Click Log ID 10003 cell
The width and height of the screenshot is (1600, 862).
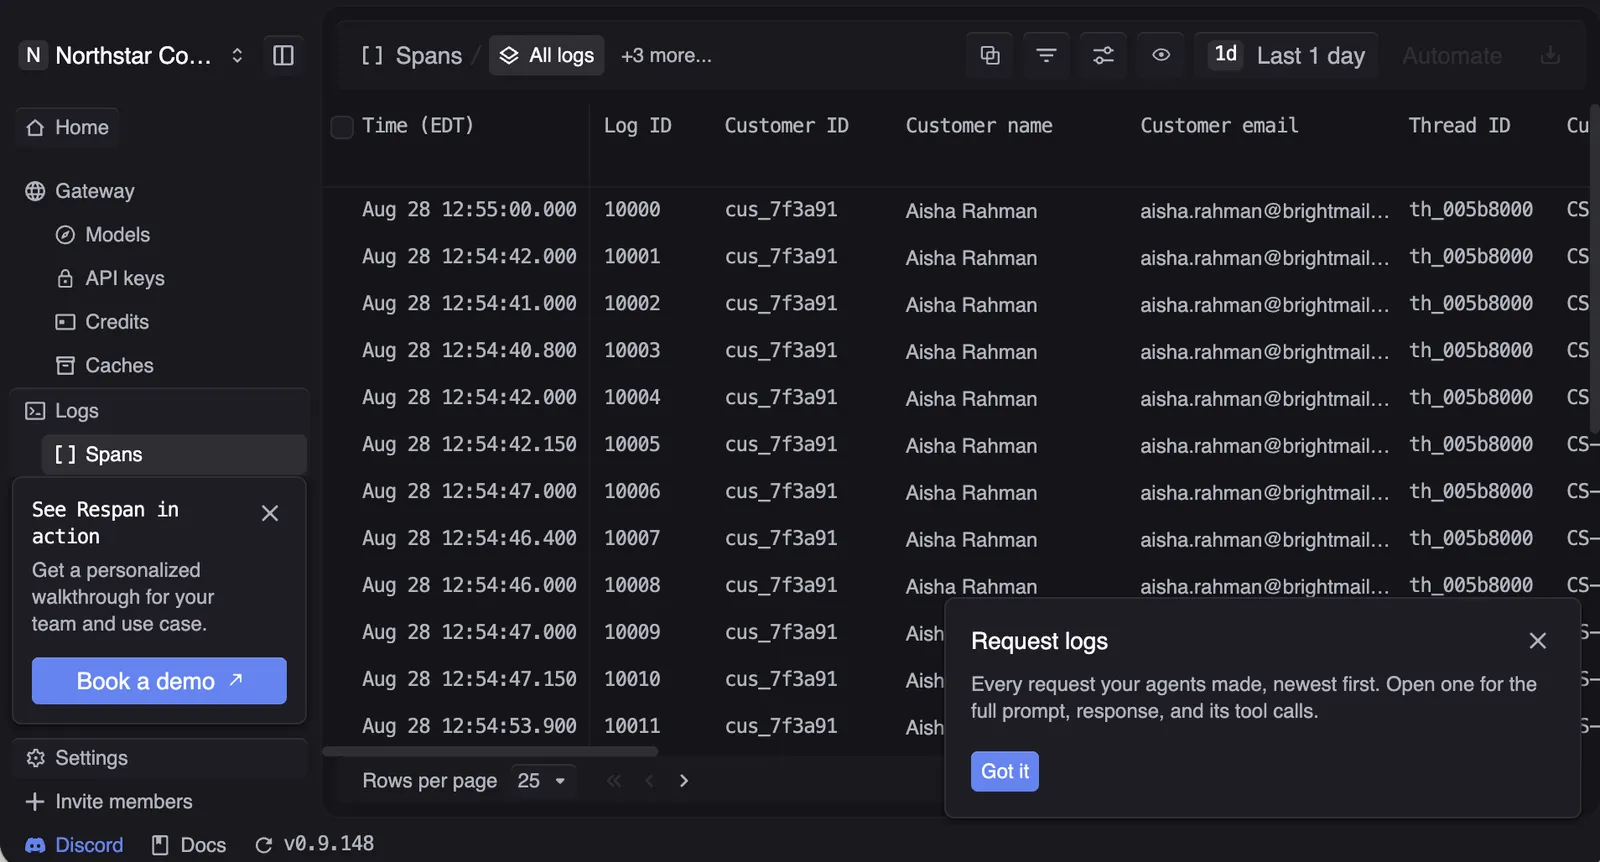tap(632, 350)
